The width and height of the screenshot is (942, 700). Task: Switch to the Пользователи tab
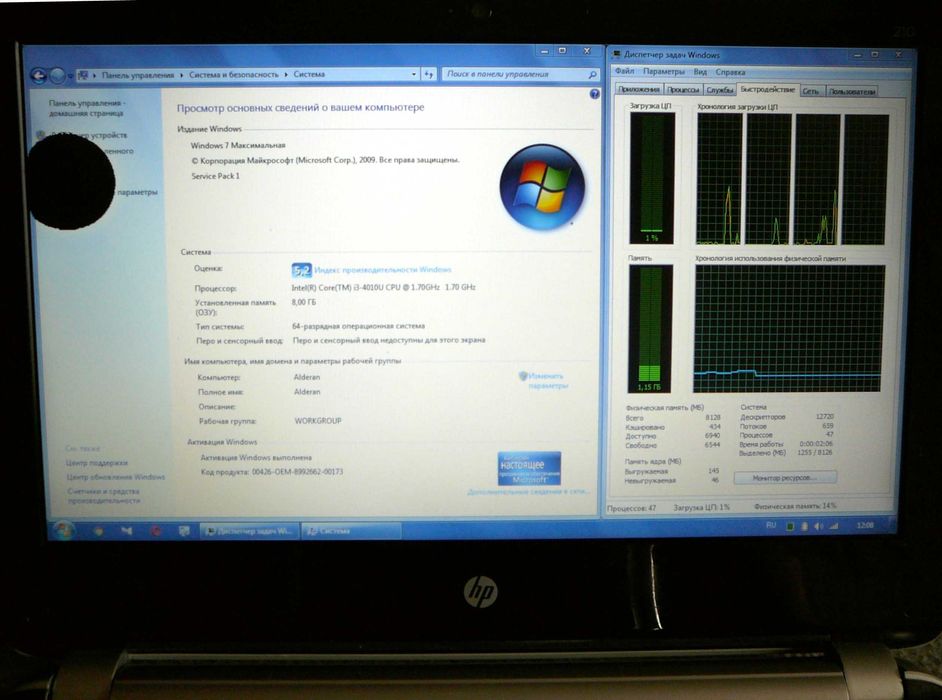tap(852, 92)
